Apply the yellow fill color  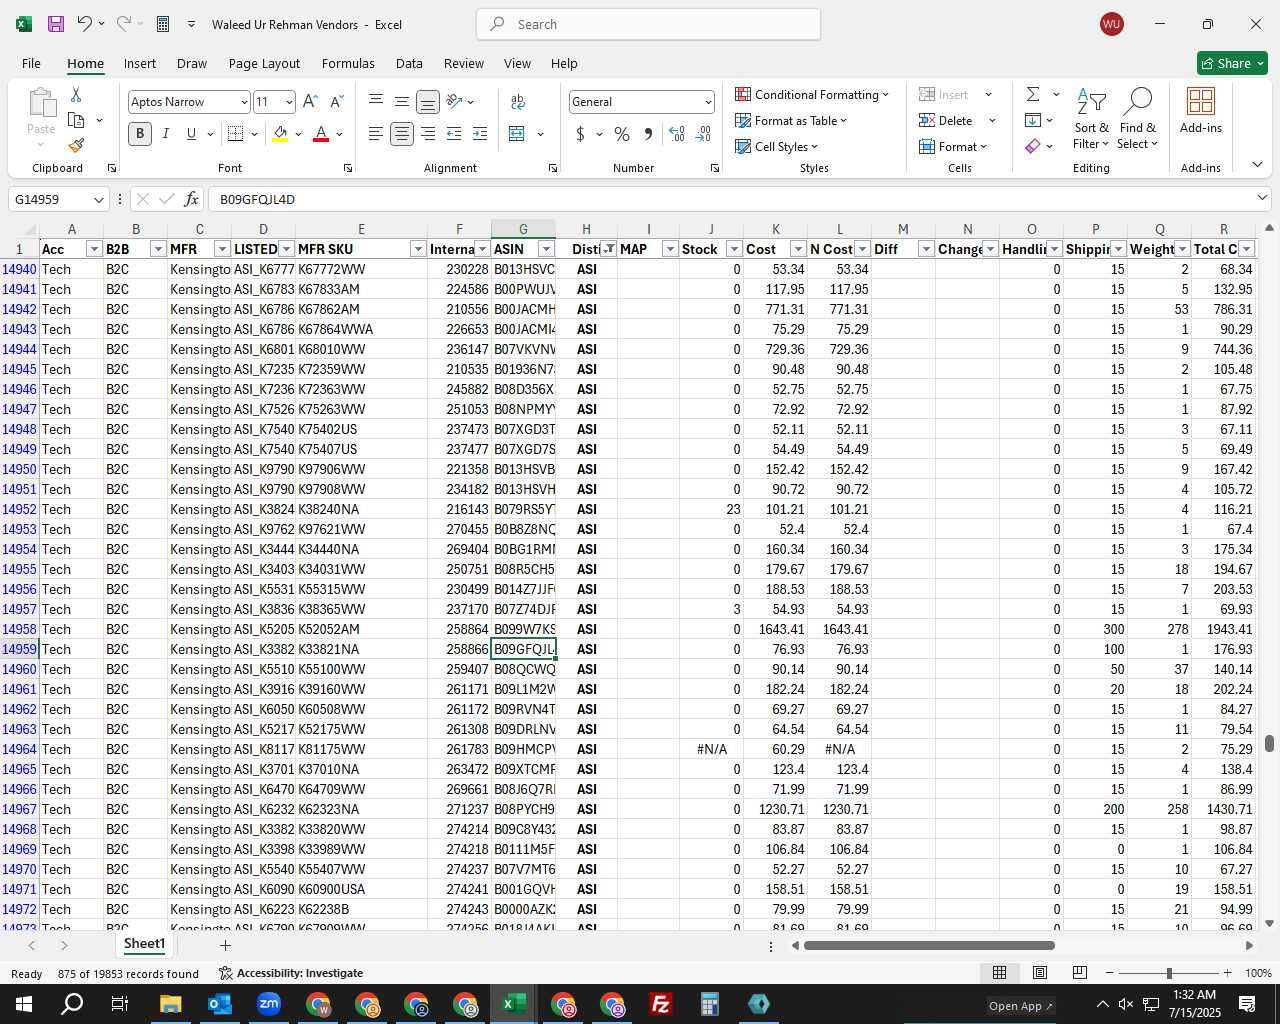coord(281,134)
